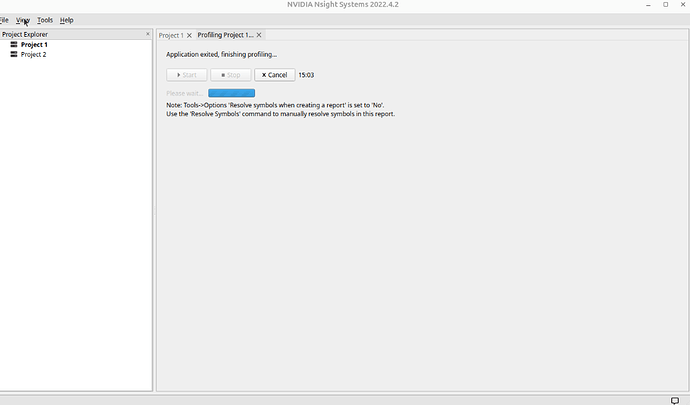
Task: Switch to the Profiling Project 1 tab
Action: (x=225, y=35)
